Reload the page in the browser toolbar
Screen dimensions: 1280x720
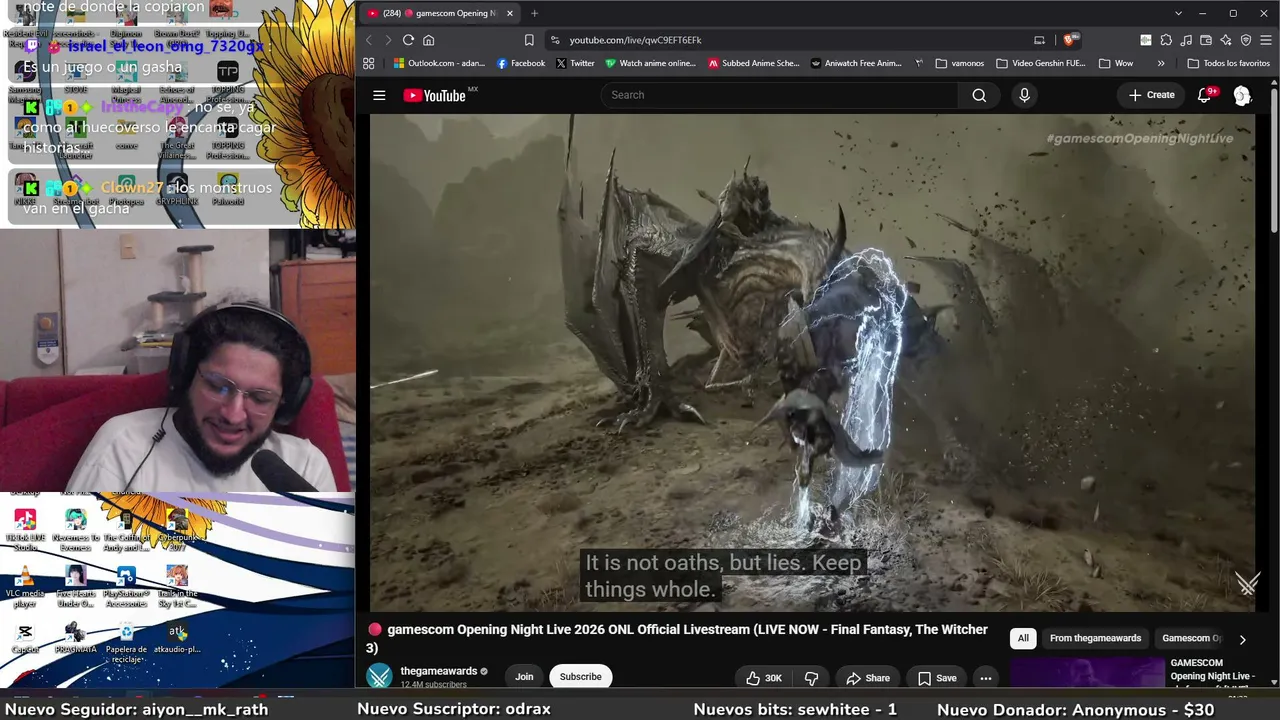(408, 40)
